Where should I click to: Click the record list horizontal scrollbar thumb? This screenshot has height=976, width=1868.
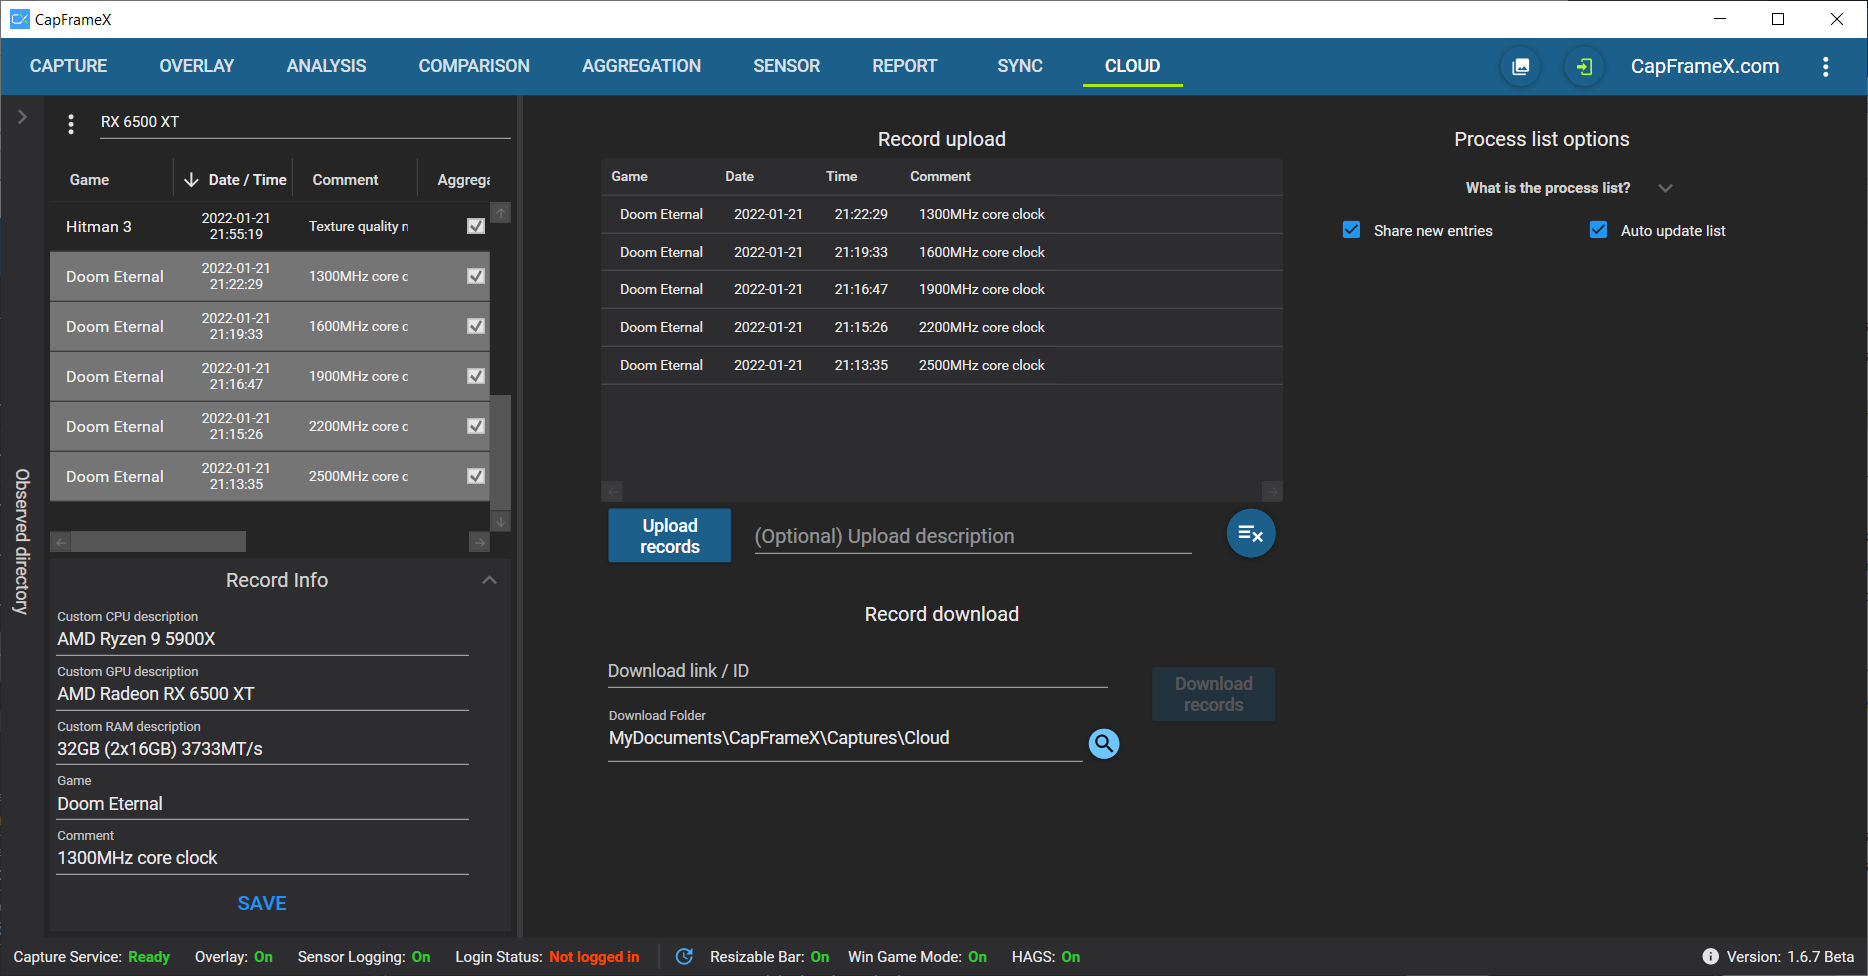[x=158, y=542]
